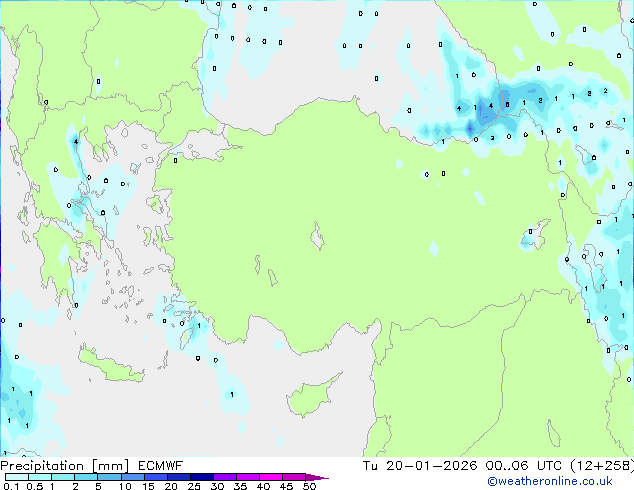Click the '0.1' legend scale label

tap(11, 486)
